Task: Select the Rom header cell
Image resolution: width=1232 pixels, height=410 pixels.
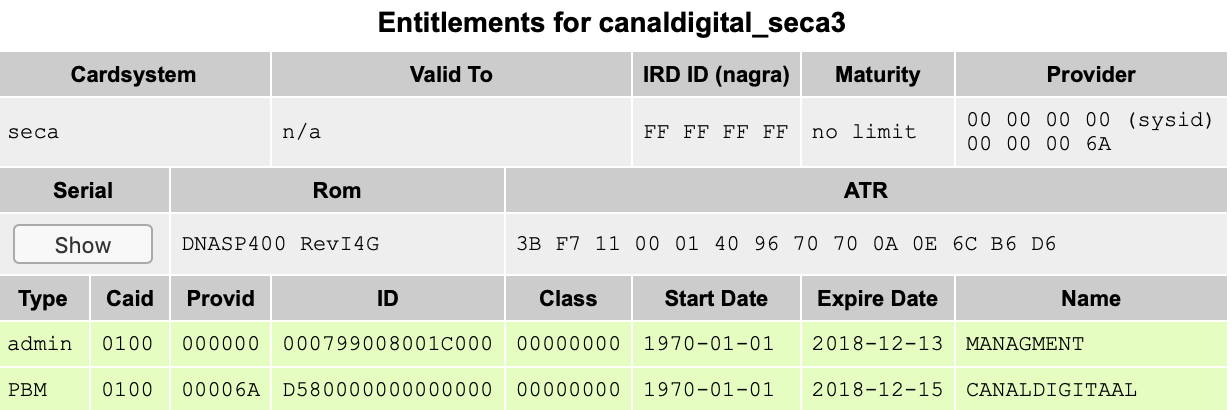Action: 337,190
